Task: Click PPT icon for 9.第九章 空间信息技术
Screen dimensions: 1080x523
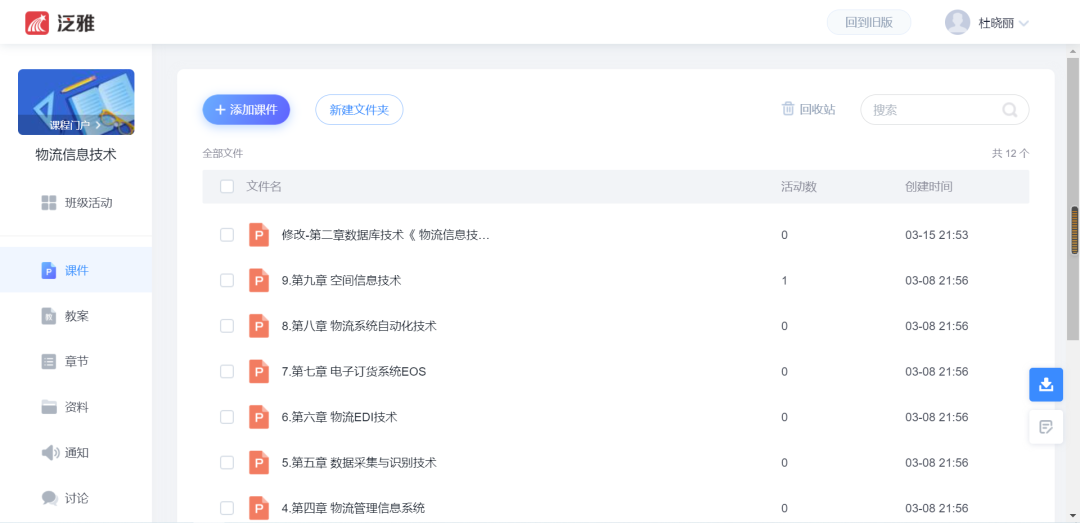Action: [259, 281]
